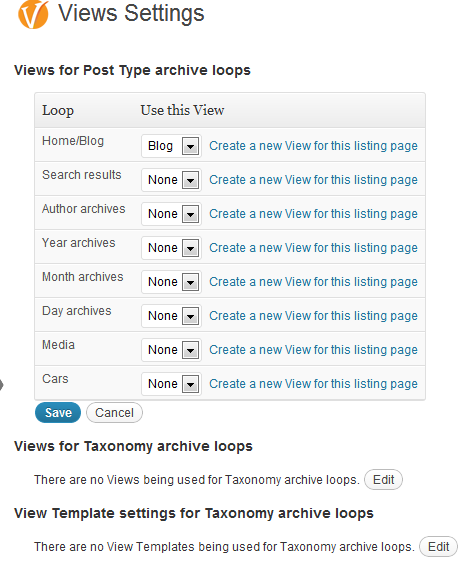475x563 pixels.
Task: Open the Media view dropdown
Action: point(171,350)
